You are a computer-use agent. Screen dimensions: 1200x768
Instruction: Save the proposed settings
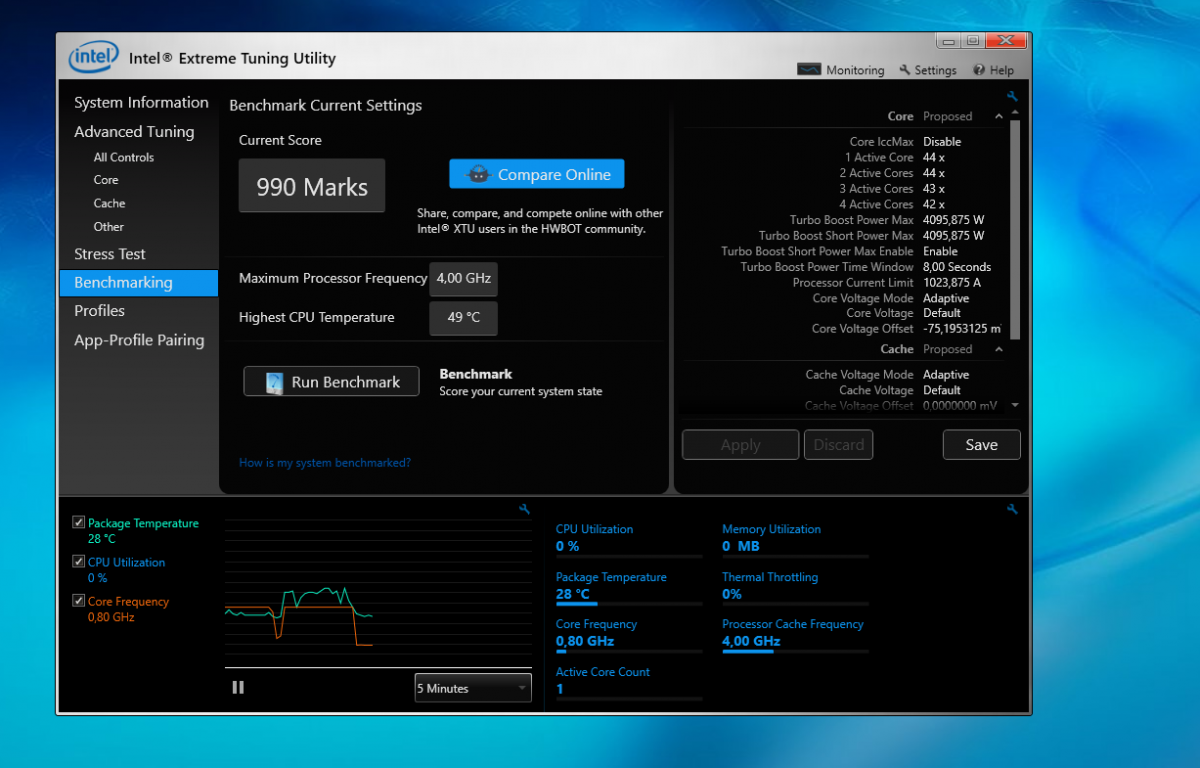[981, 445]
